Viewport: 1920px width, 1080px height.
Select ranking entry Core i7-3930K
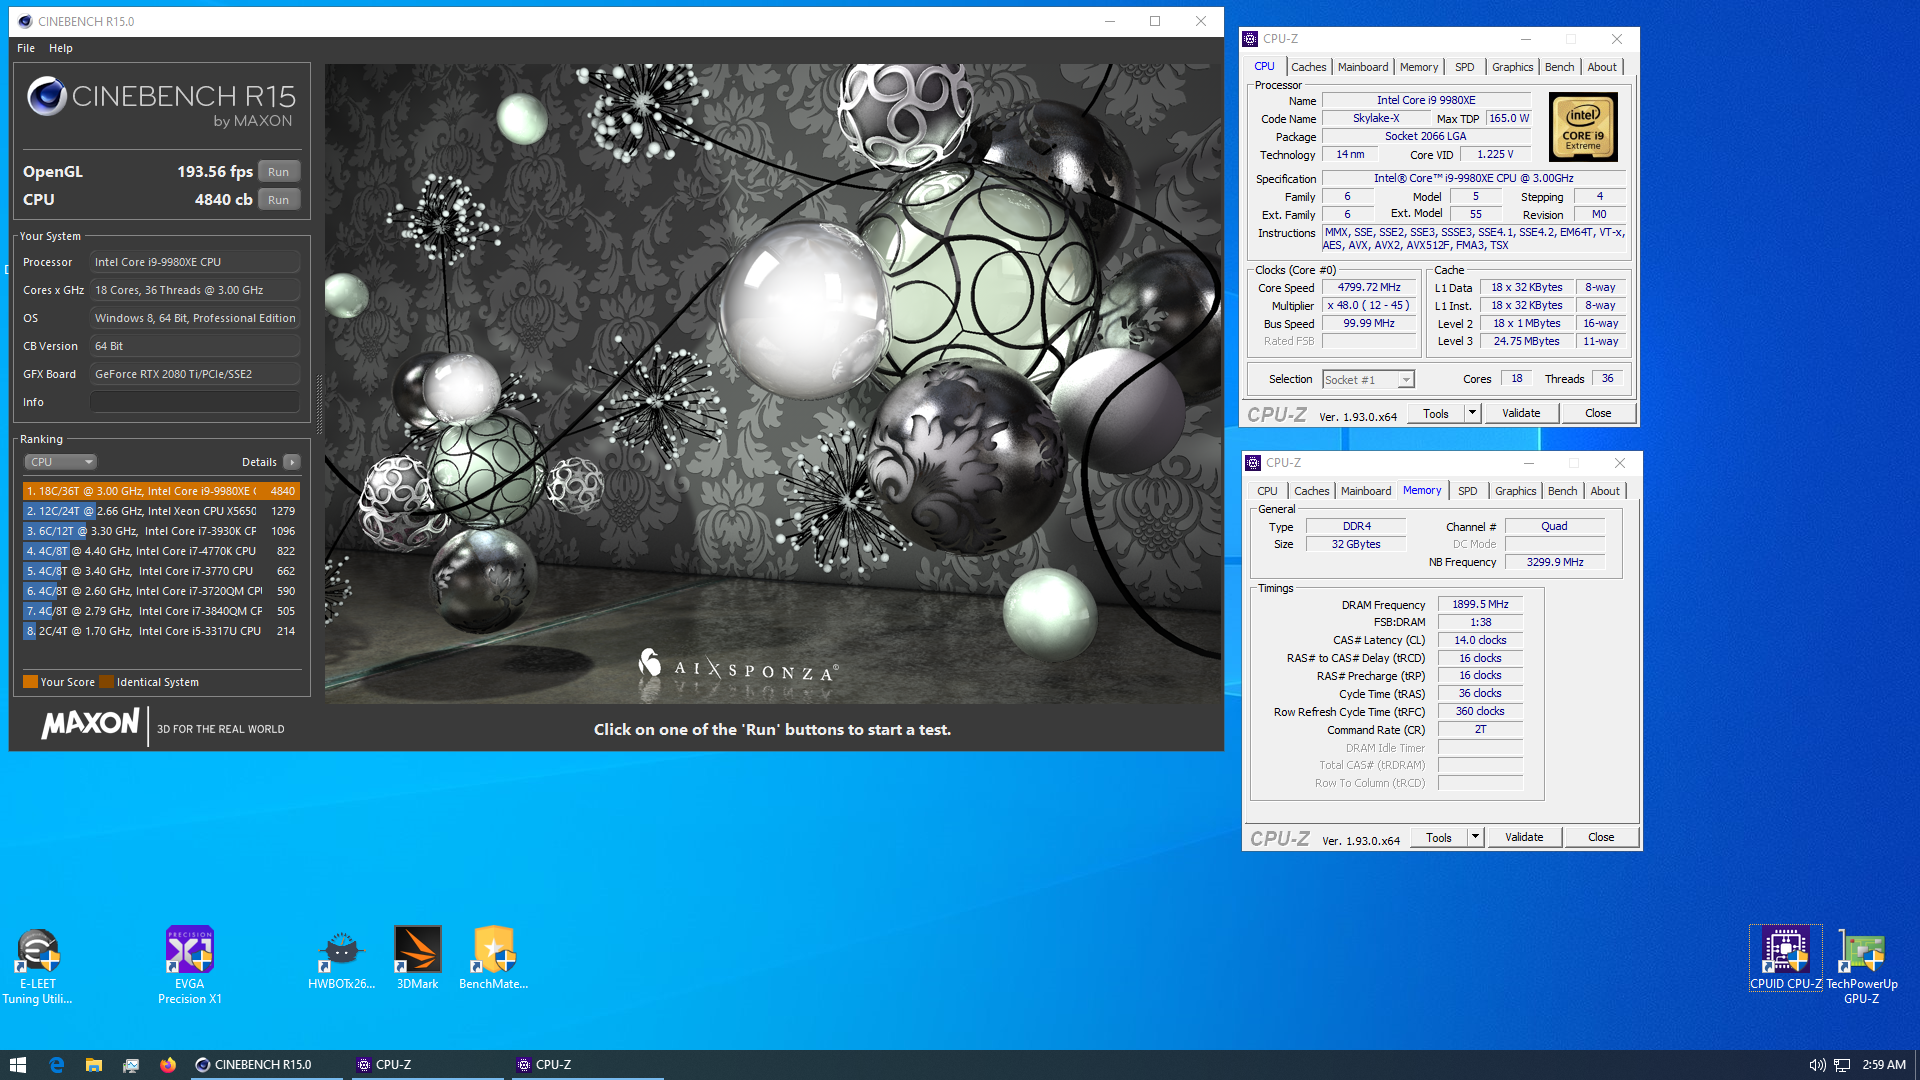(161, 531)
